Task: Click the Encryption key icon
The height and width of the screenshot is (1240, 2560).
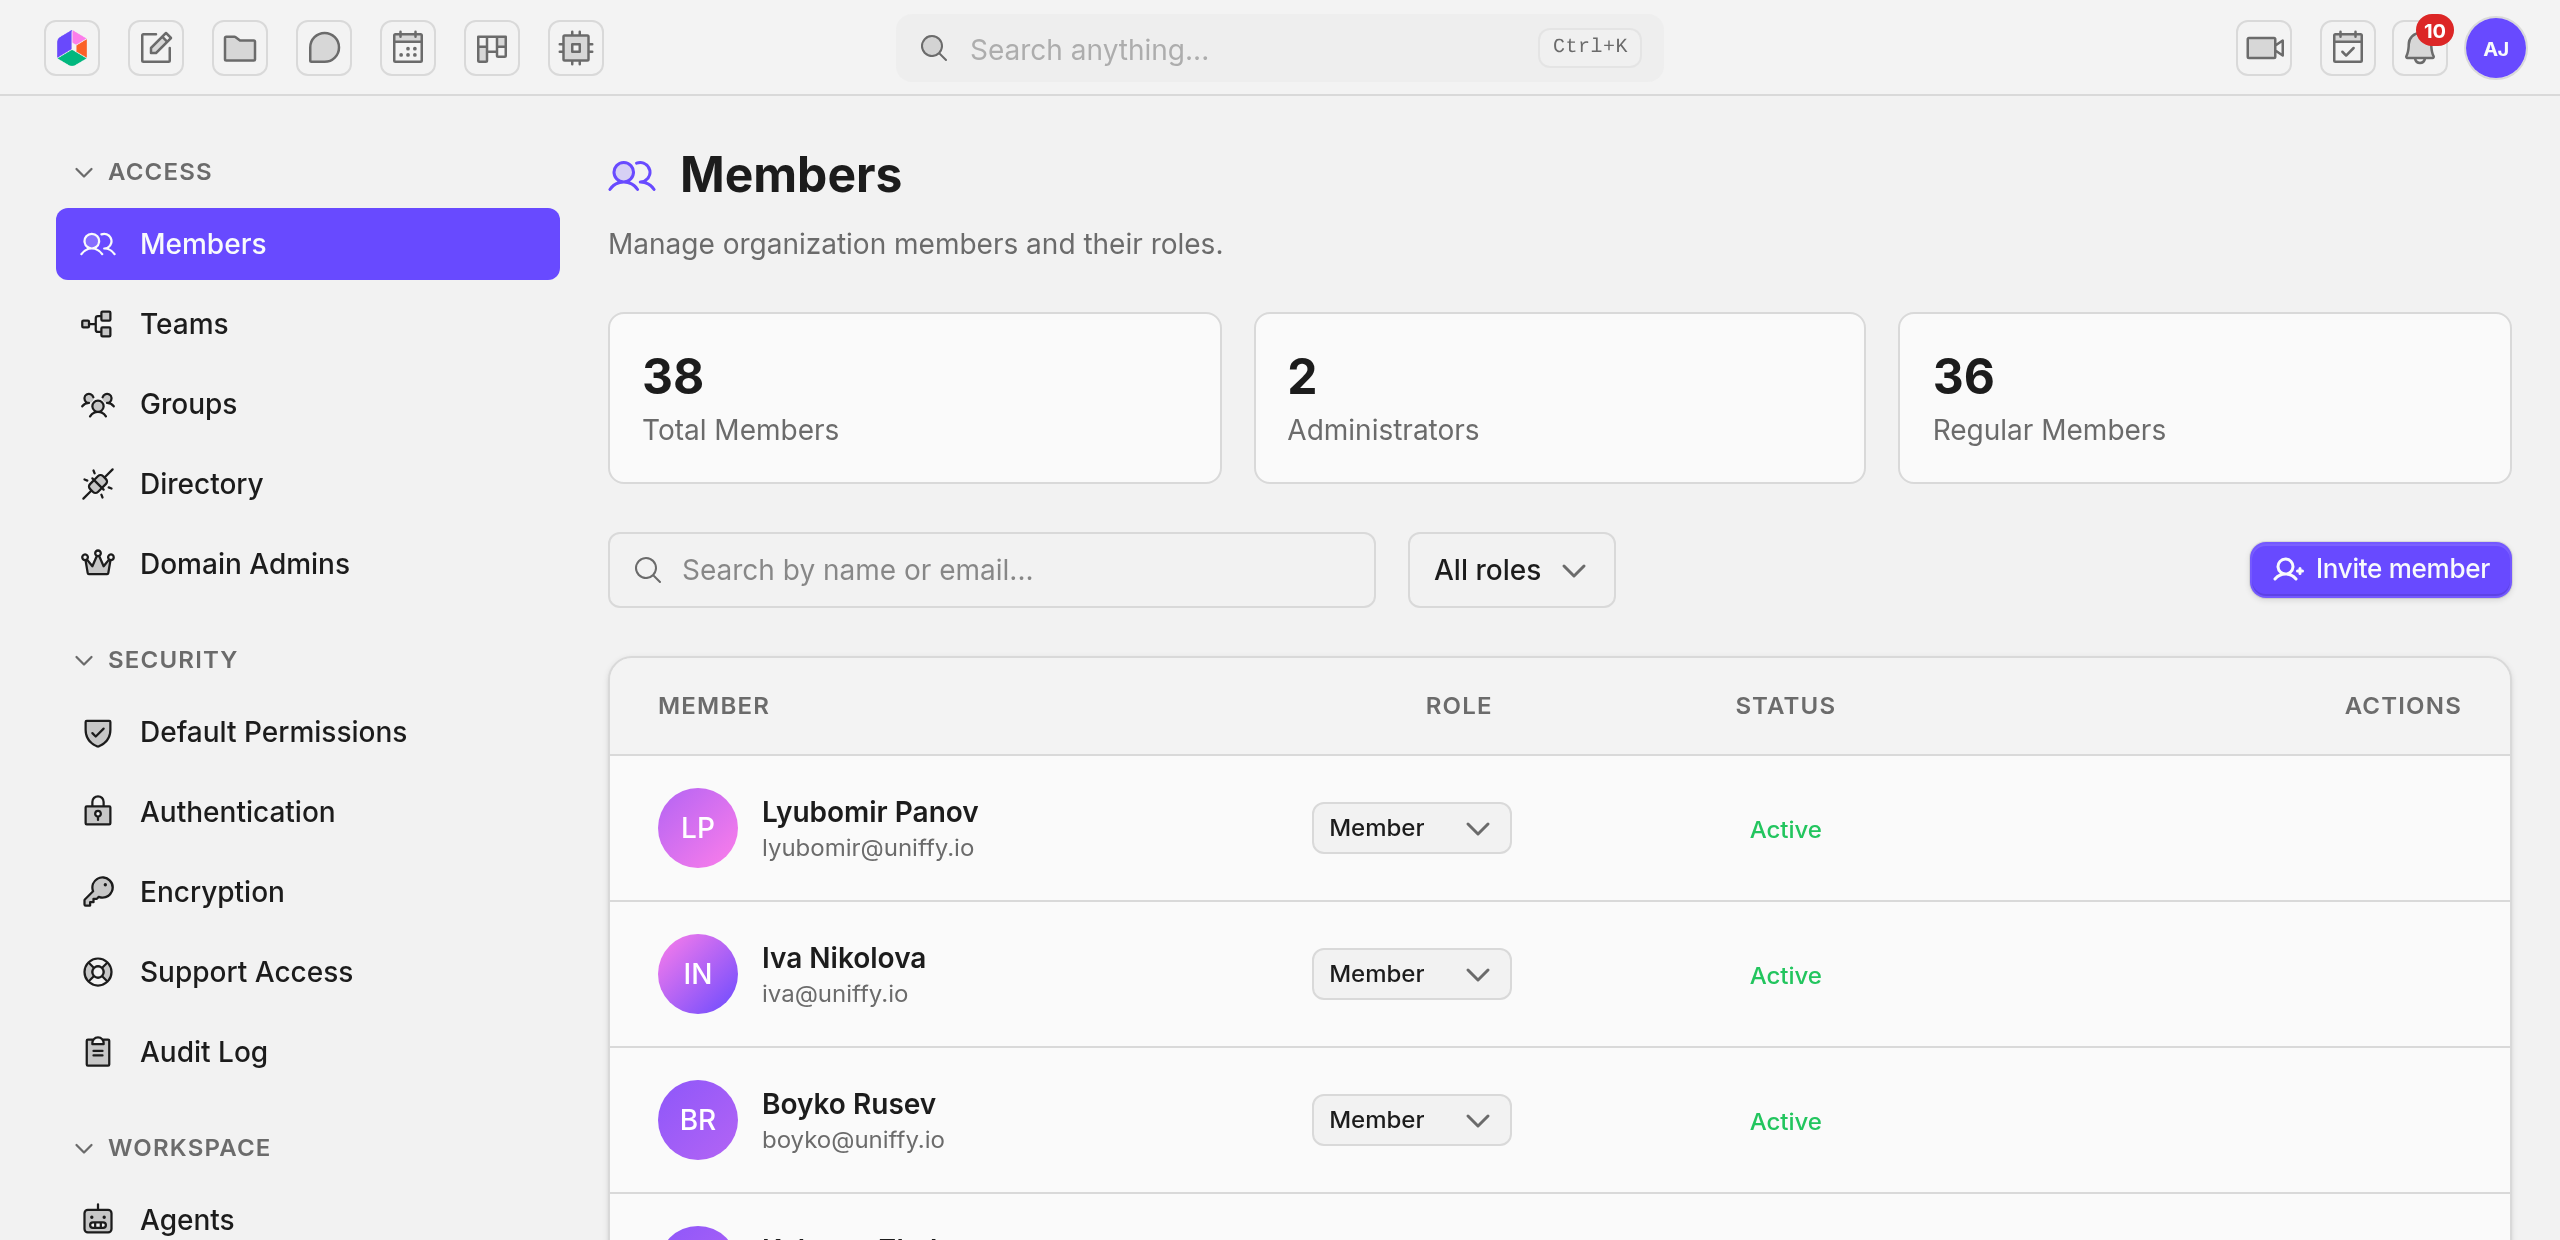Action: (97, 892)
